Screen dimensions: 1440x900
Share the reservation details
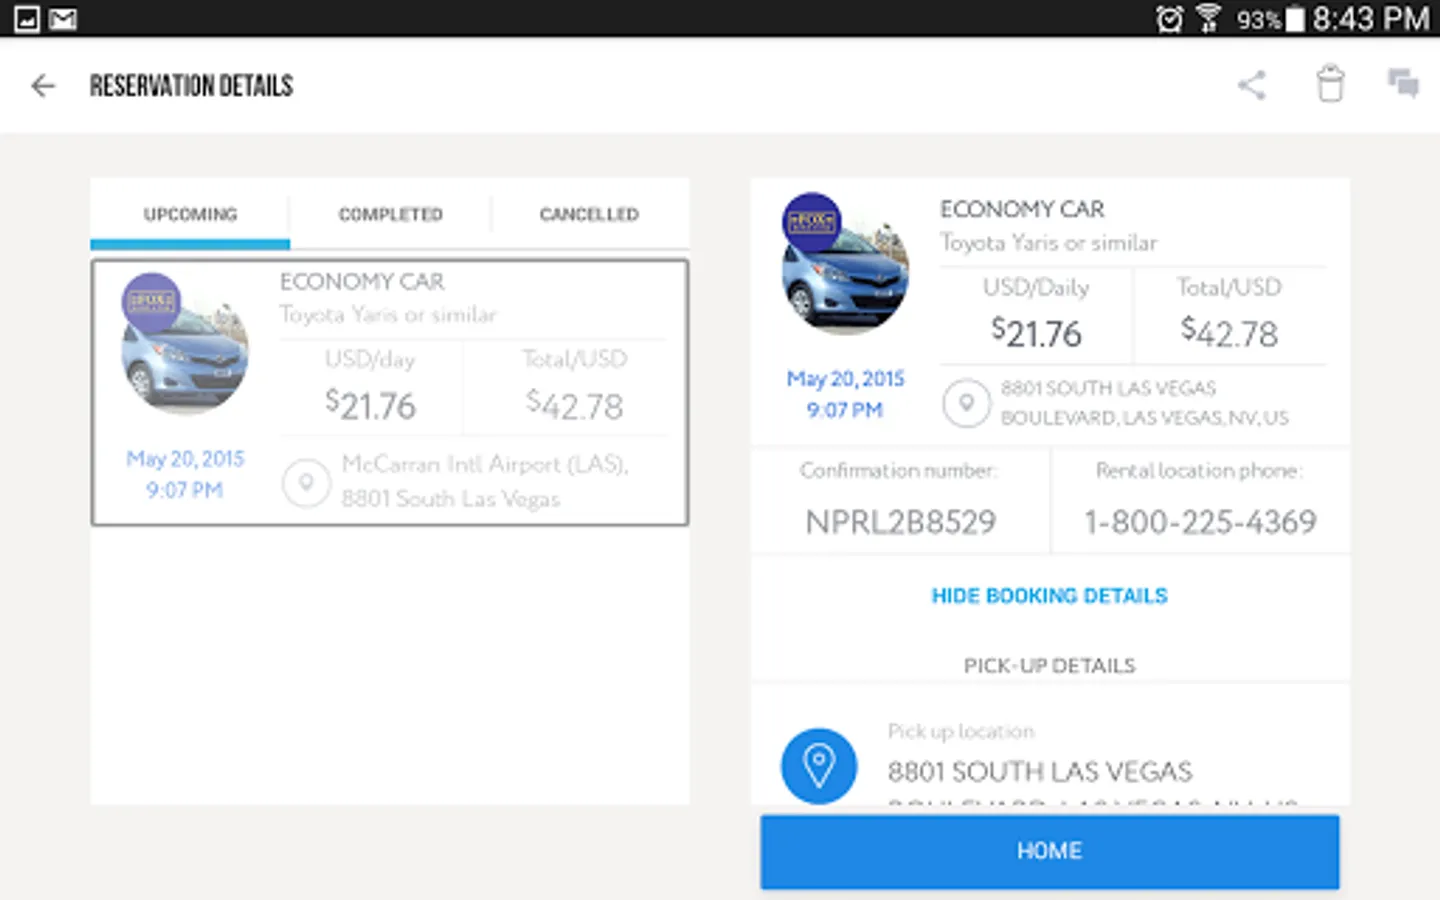click(1251, 85)
